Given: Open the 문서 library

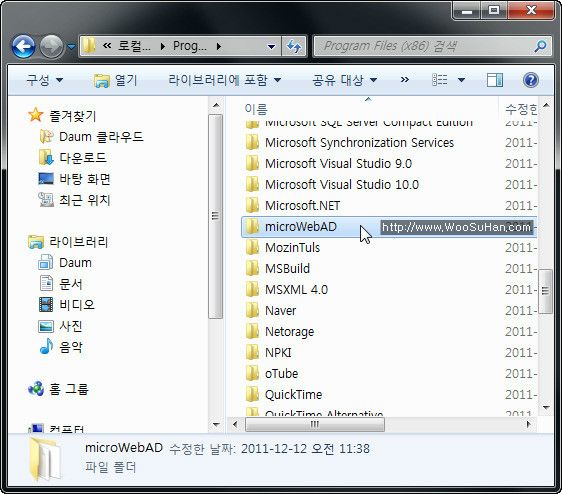Looking at the screenshot, I should [61, 284].
